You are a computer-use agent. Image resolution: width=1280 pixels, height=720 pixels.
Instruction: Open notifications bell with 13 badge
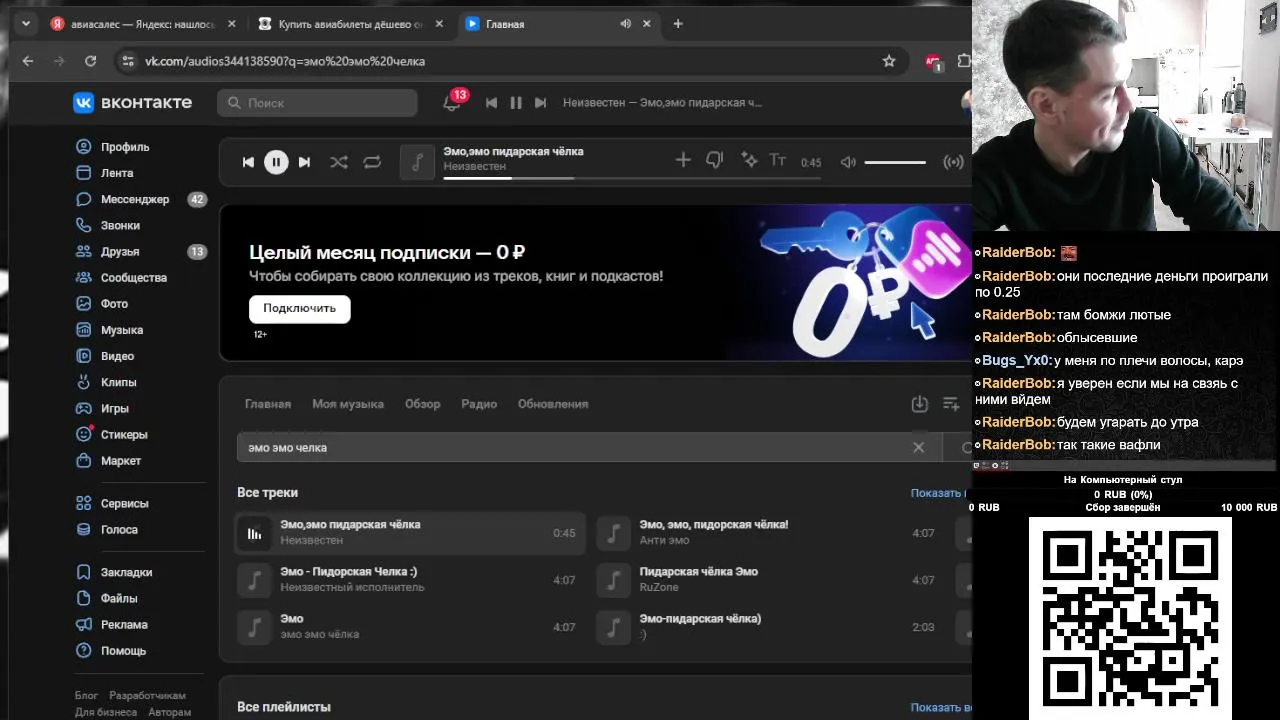[x=451, y=103]
